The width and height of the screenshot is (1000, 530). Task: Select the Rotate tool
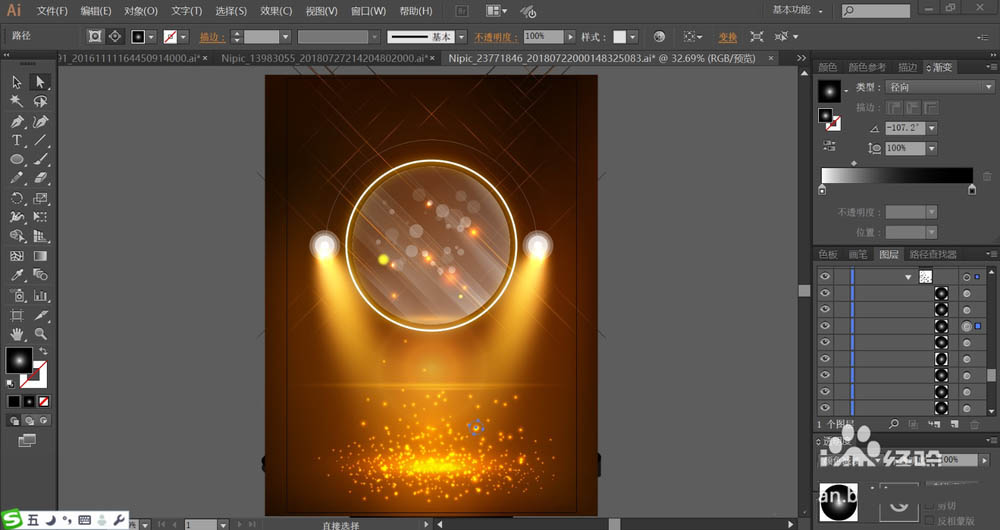(x=17, y=198)
